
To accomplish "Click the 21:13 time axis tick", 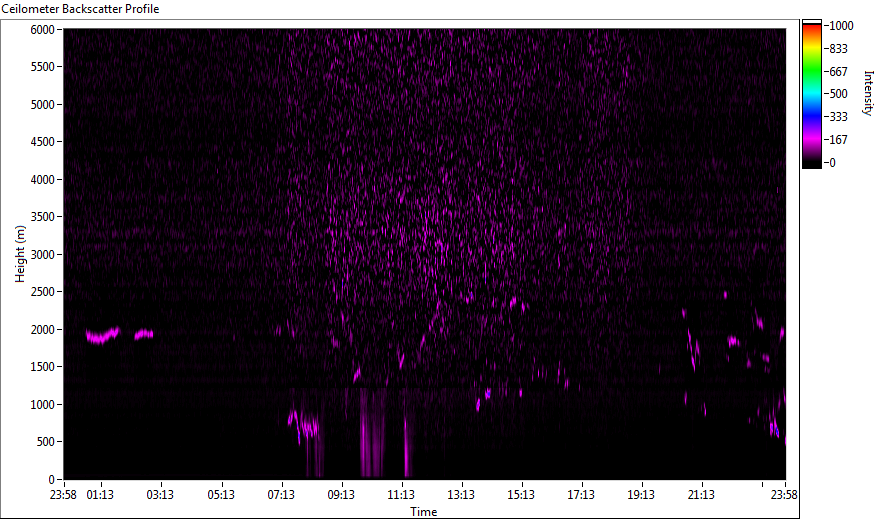I will [x=701, y=494].
